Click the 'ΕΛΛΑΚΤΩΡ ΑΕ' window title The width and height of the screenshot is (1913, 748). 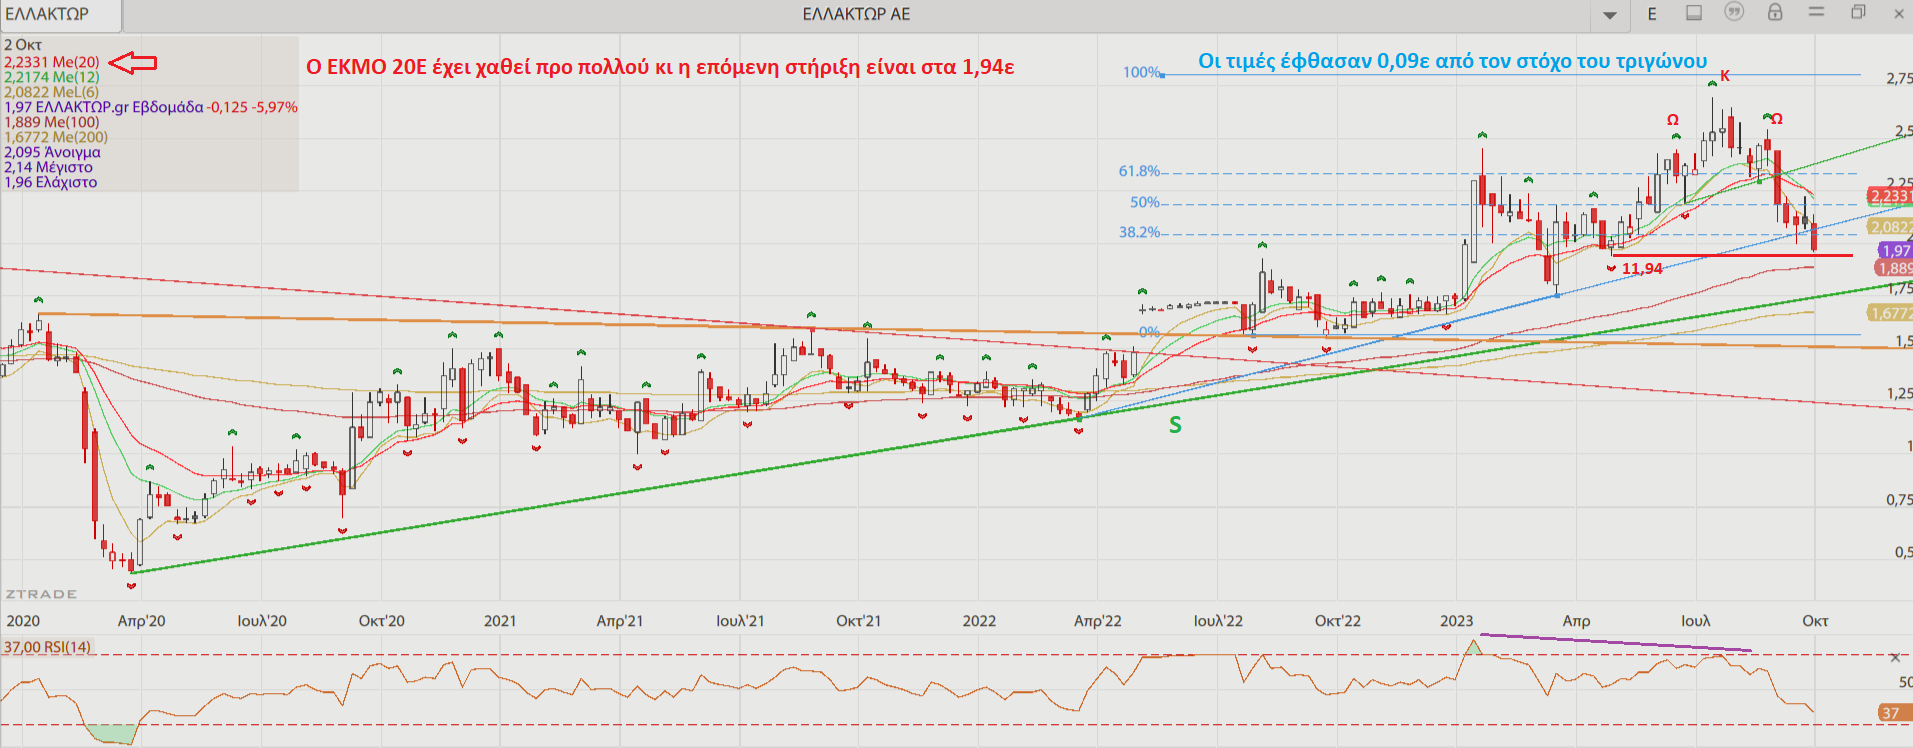click(856, 14)
